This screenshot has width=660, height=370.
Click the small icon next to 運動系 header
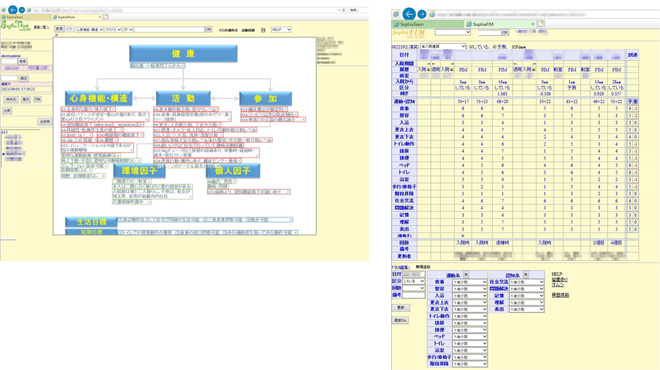tap(466, 274)
